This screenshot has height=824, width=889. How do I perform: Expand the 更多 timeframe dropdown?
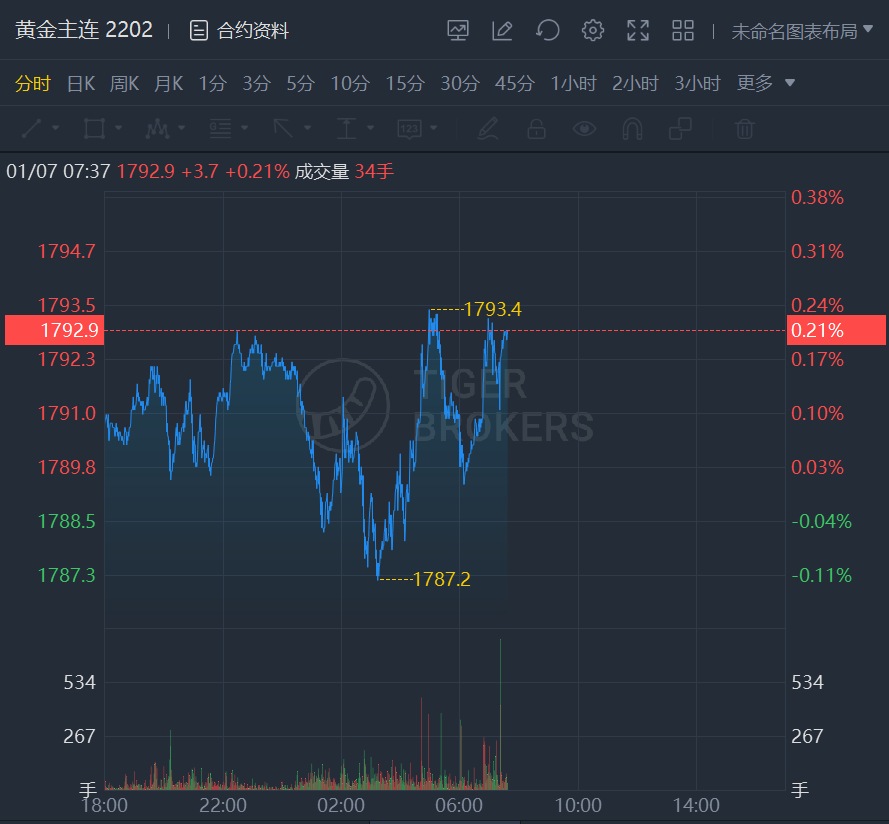[x=766, y=83]
